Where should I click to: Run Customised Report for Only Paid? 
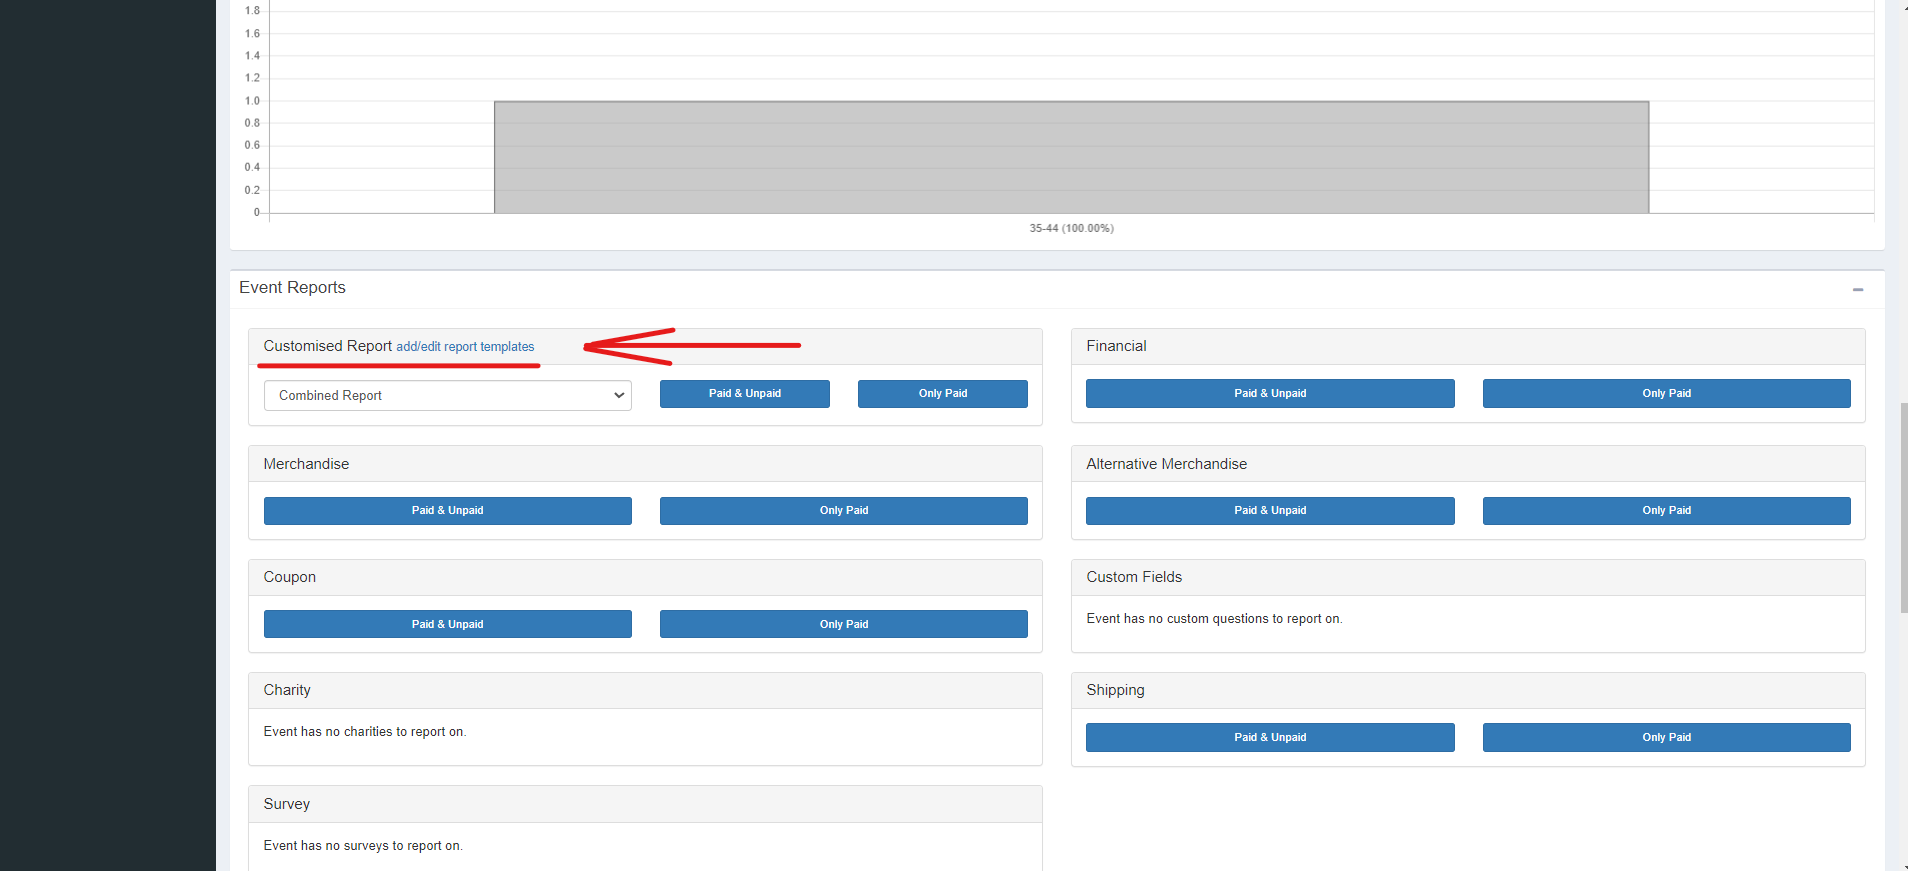tap(943, 394)
